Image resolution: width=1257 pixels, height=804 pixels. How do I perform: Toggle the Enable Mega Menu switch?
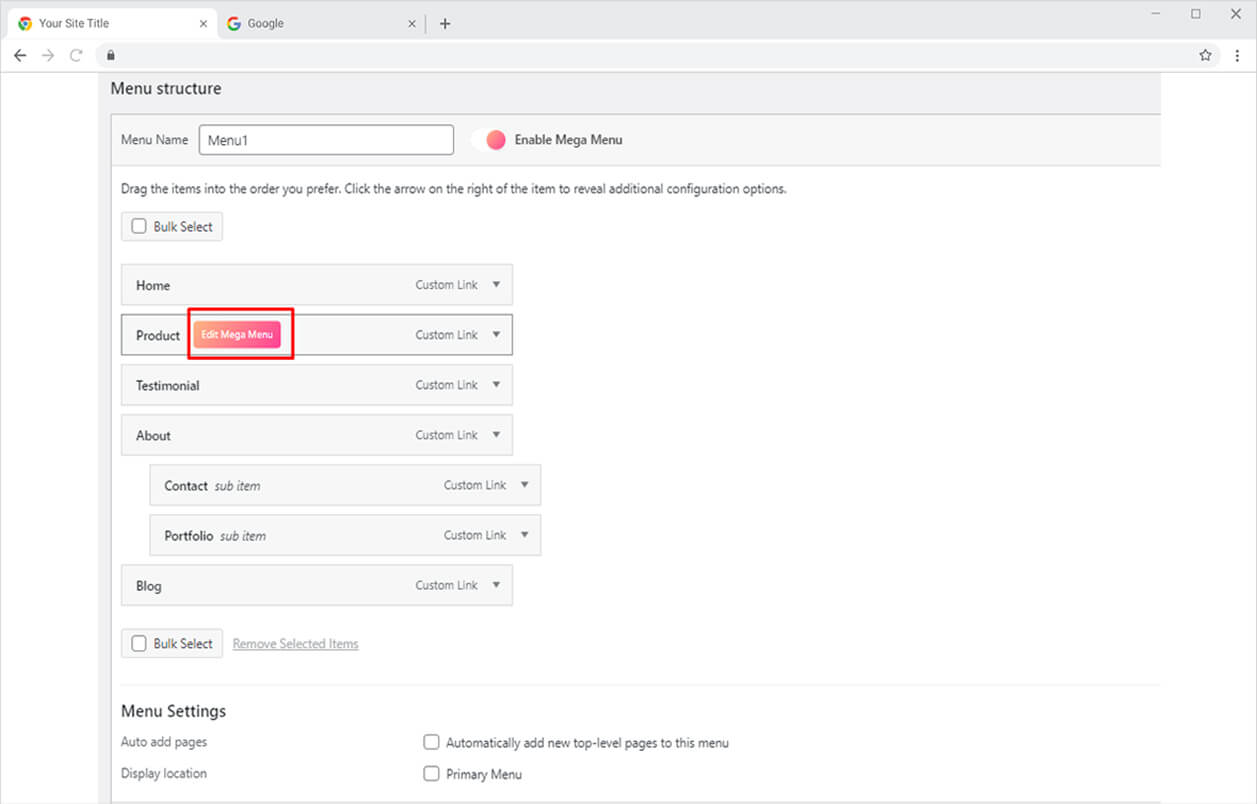pos(491,140)
